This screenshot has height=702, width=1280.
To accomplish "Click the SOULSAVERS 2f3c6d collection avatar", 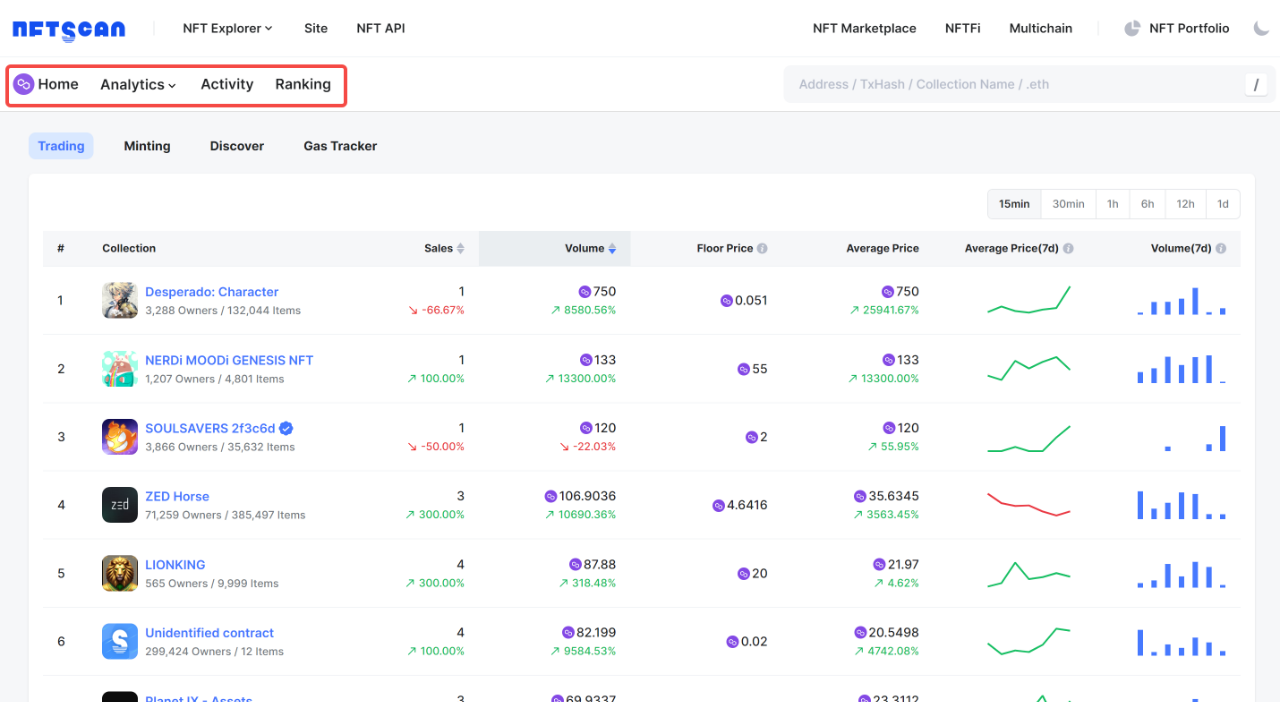I will (x=120, y=437).
